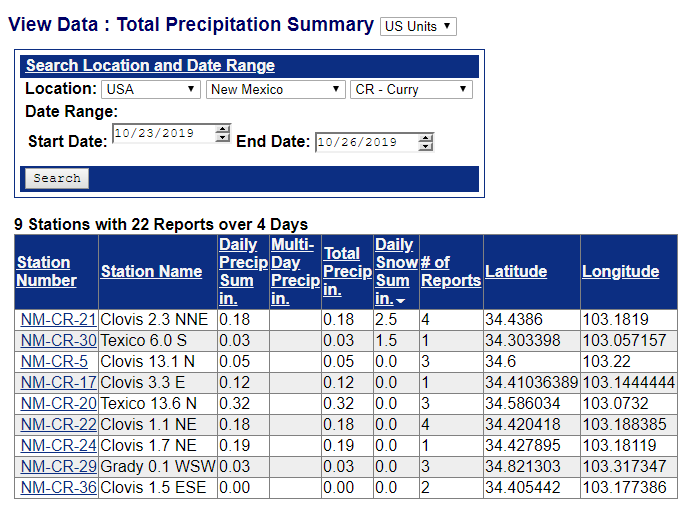Open the USA country dropdown
Image resolution: width=698 pixels, height=518 pixels.
(151, 89)
